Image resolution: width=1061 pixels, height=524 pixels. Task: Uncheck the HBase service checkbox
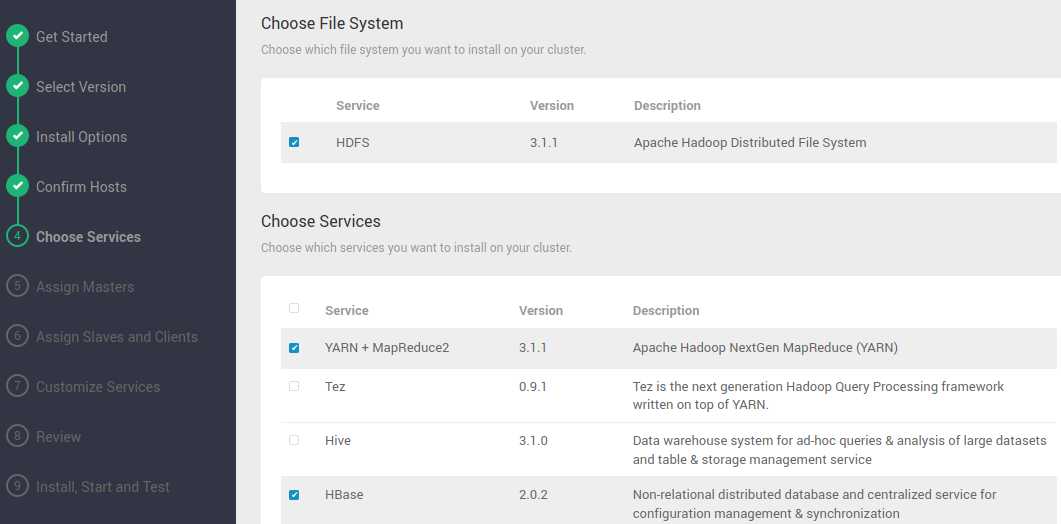coord(294,495)
